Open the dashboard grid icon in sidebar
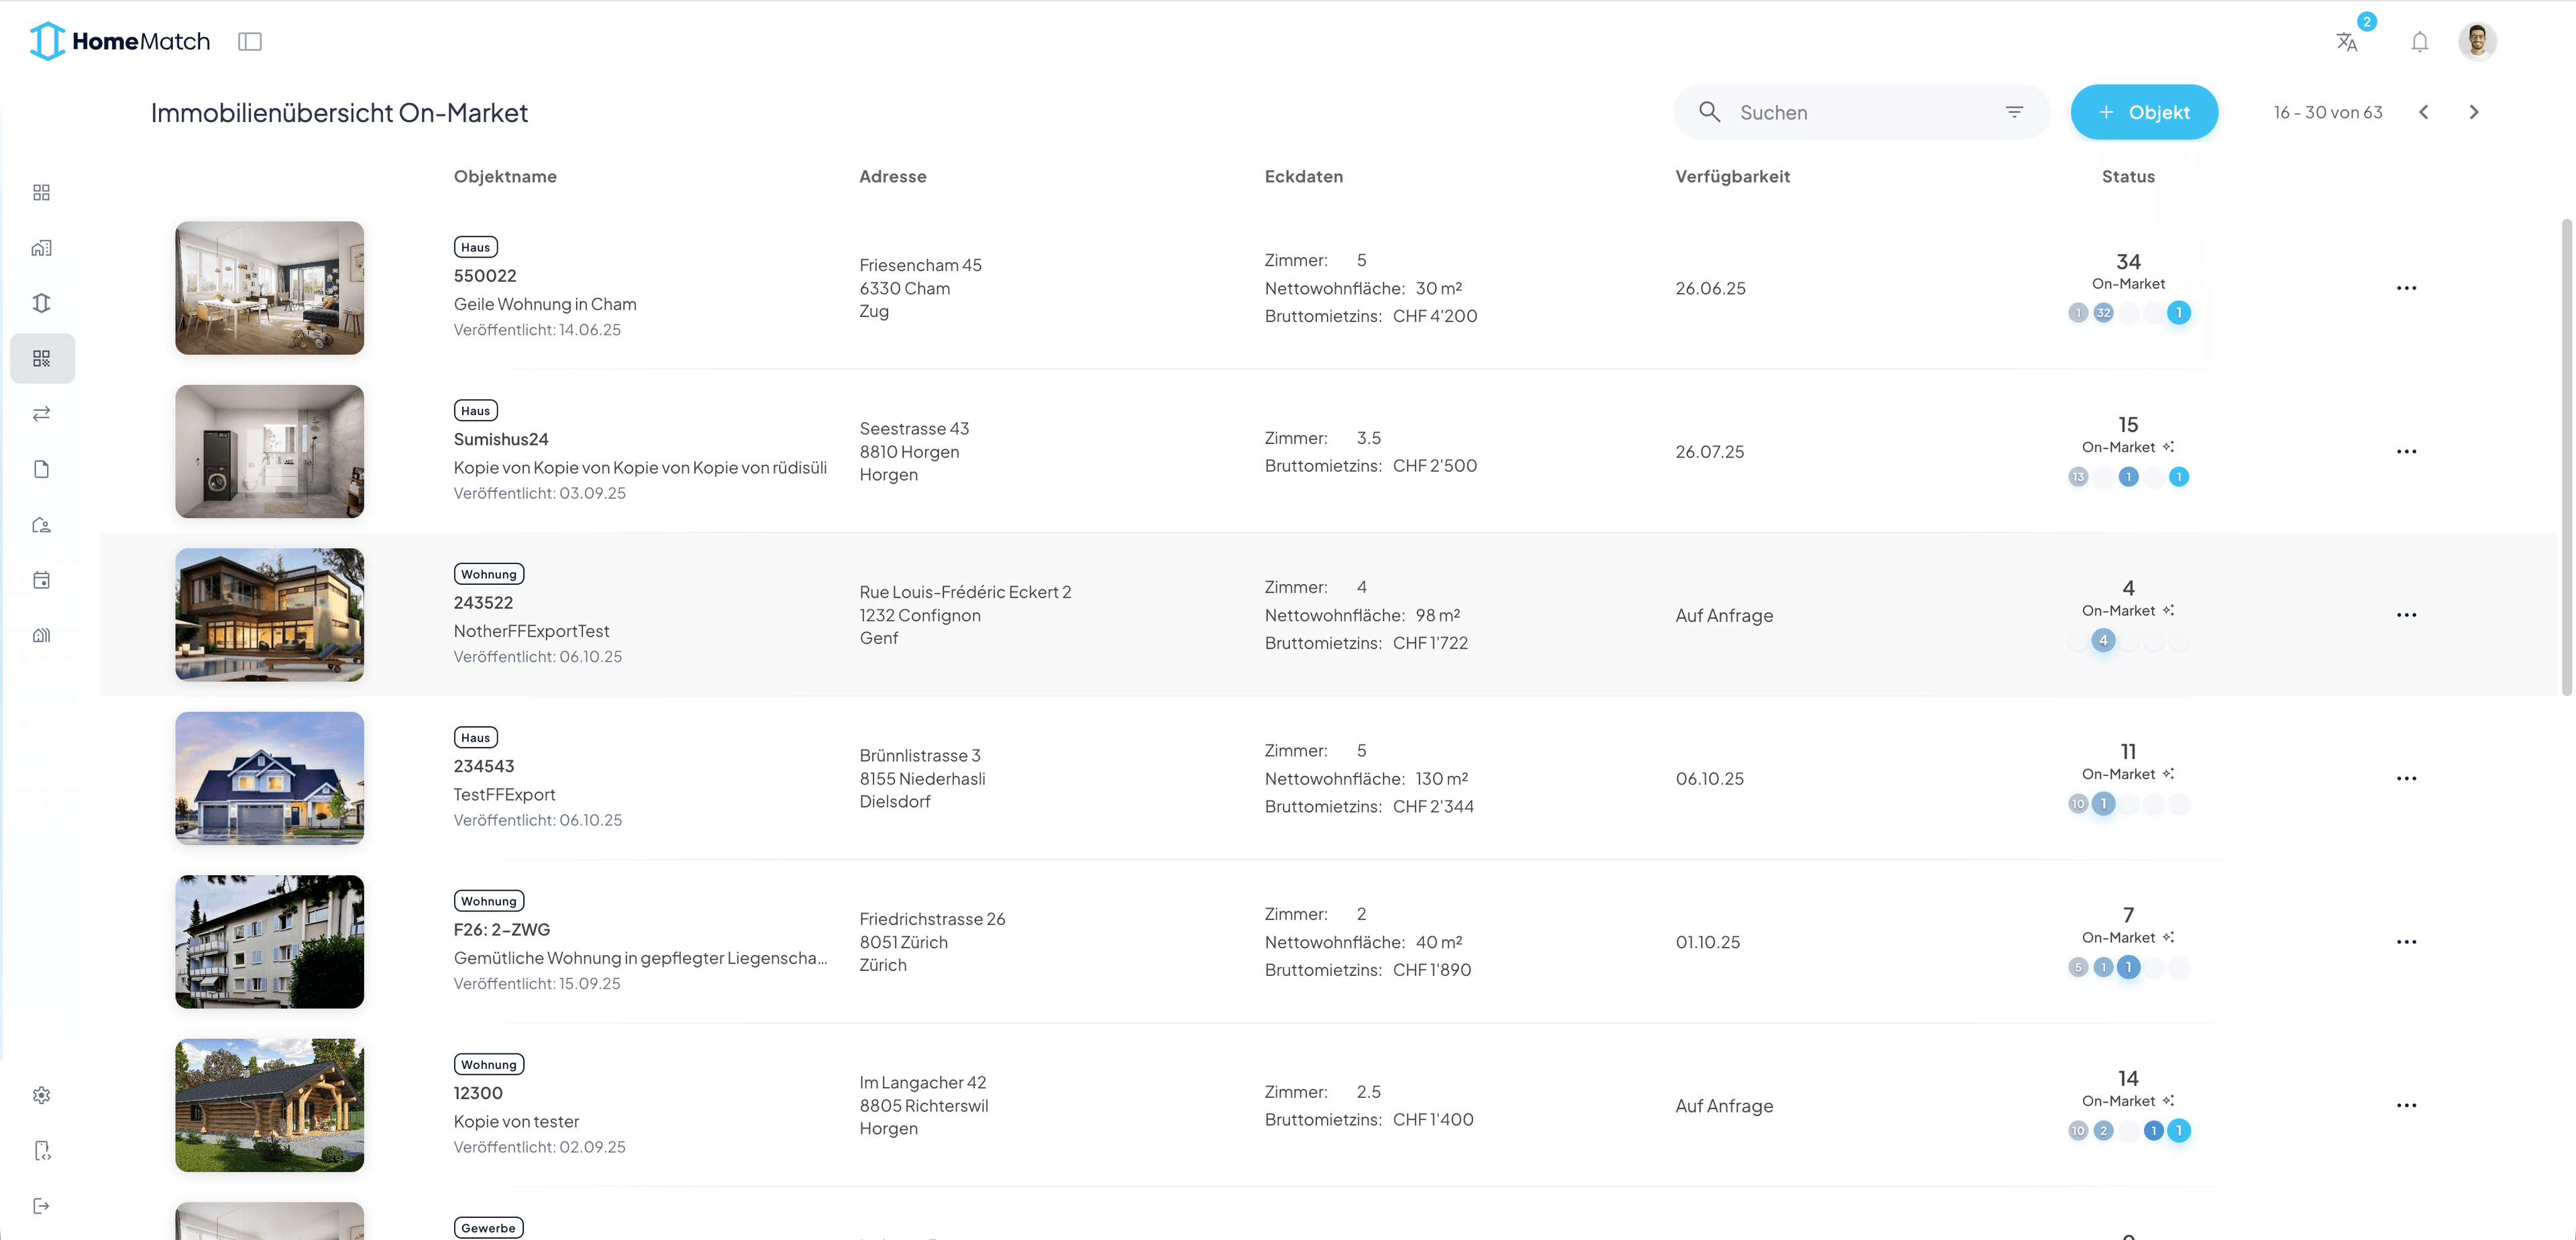 click(42, 192)
